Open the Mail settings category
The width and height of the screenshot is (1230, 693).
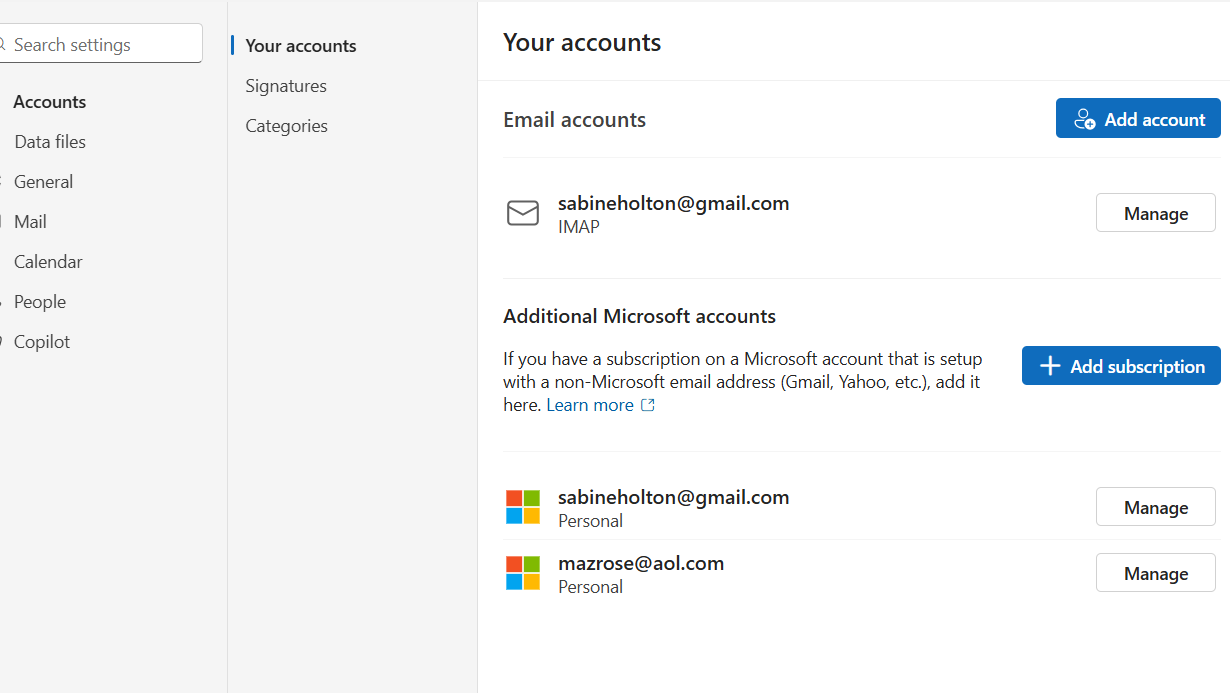coord(30,222)
